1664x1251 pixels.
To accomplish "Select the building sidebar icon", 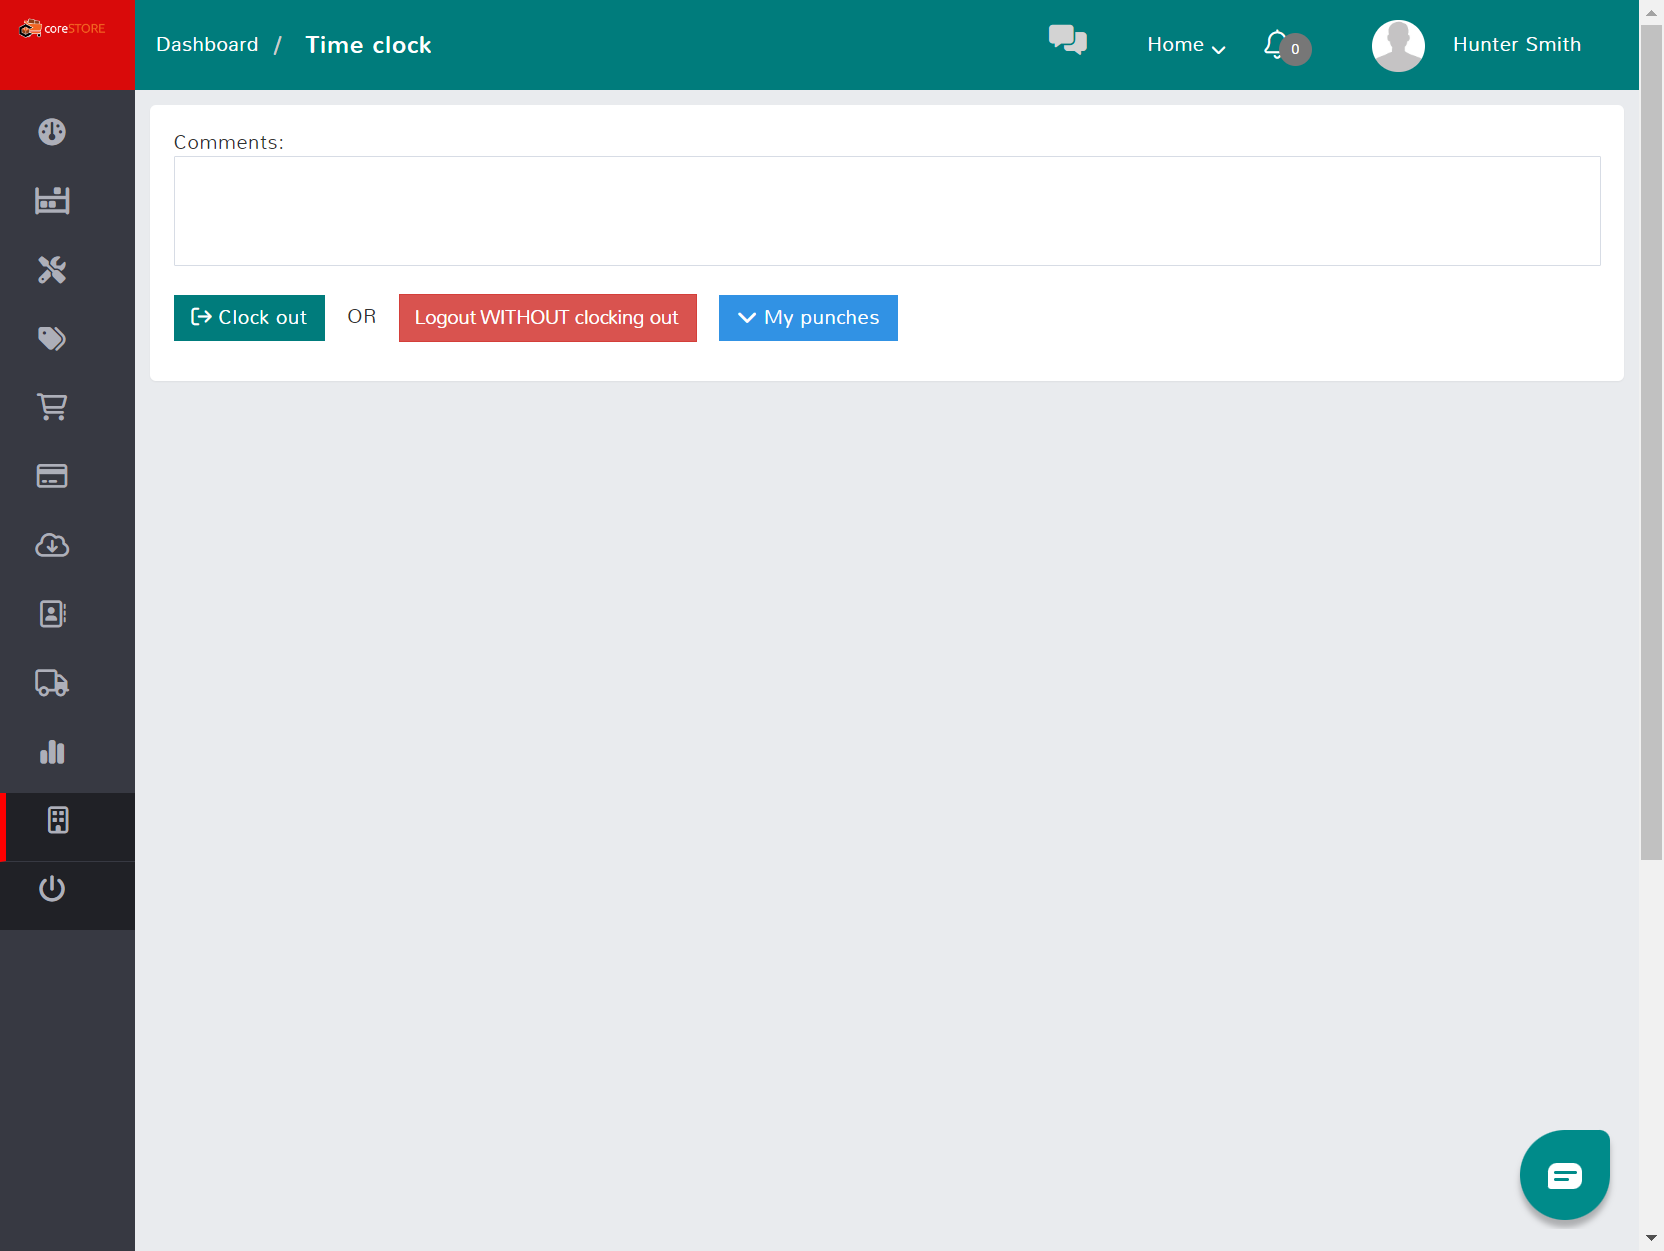I will coord(58,821).
